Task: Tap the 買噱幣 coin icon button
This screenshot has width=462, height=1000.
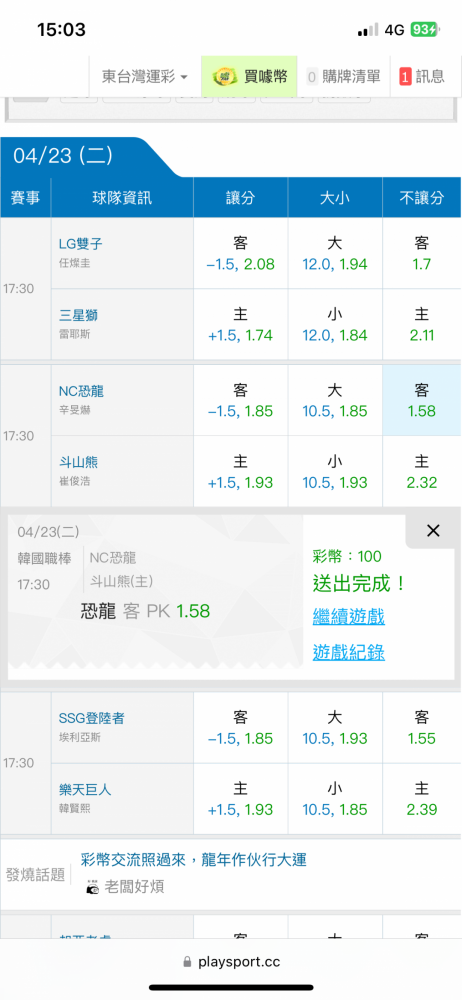Action: (250, 77)
